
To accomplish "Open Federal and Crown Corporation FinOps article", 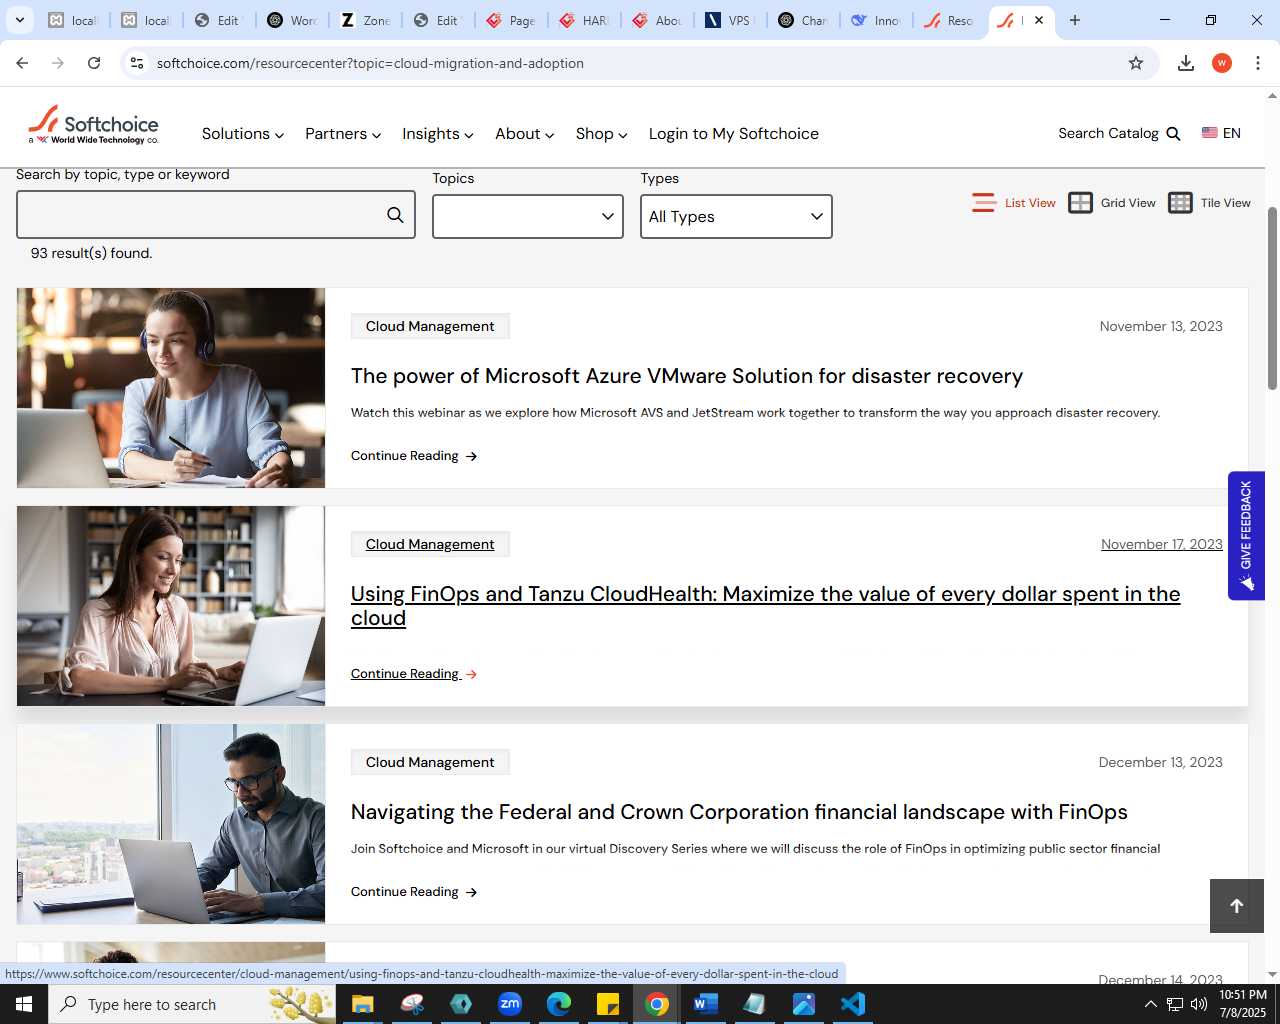I will 739,812.
